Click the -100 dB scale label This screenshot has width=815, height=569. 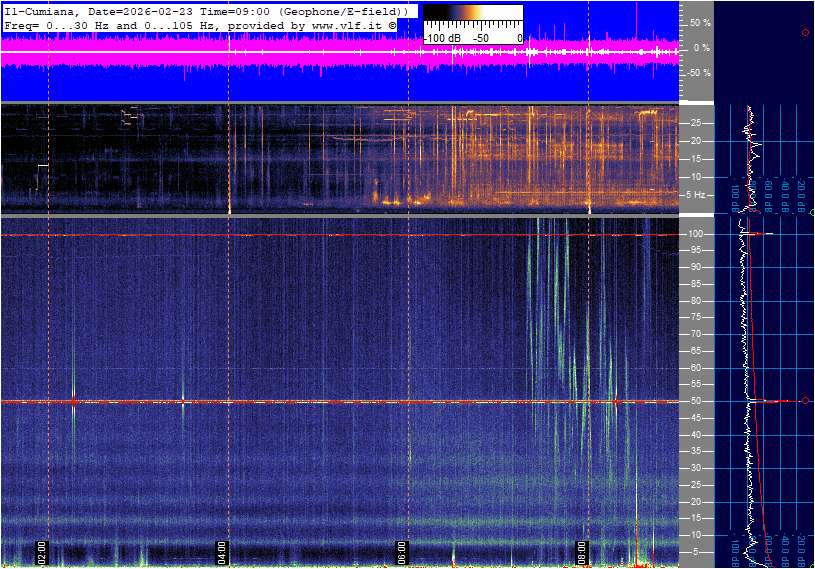(441, 37)
